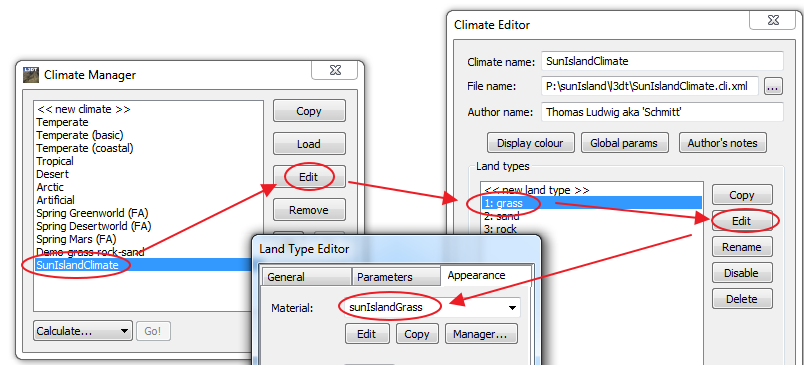Click the File name input field

650,87
